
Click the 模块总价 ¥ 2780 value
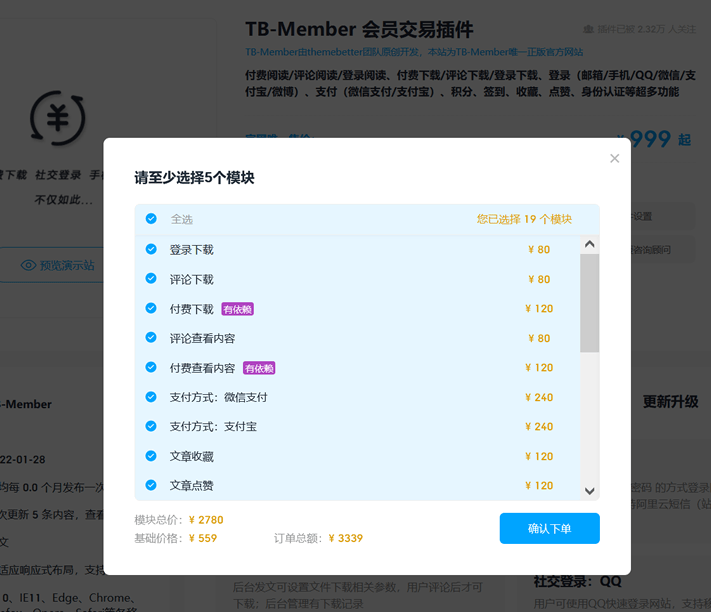point(206,520)
